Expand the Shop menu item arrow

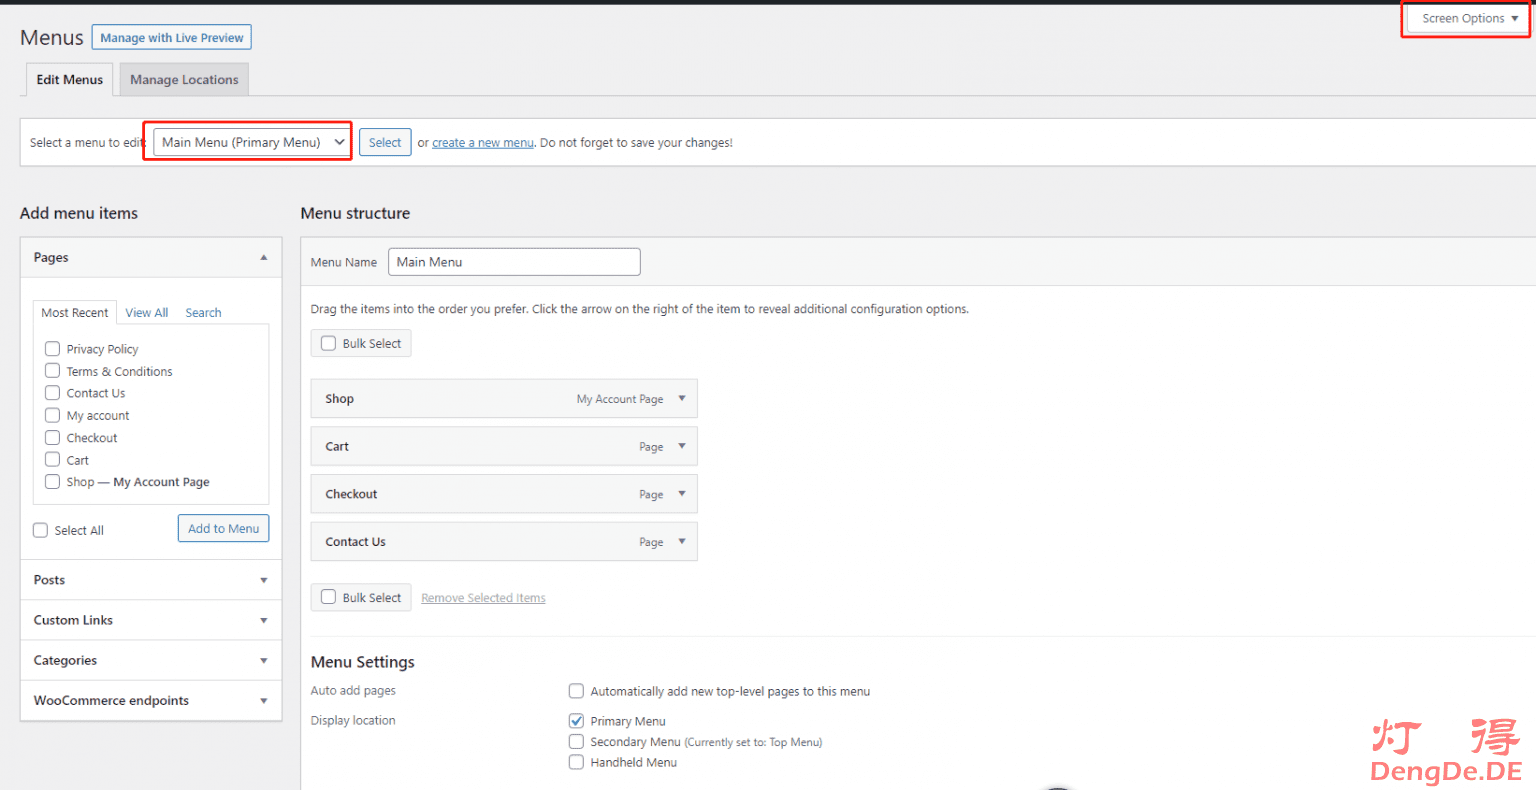coord(682,399)
